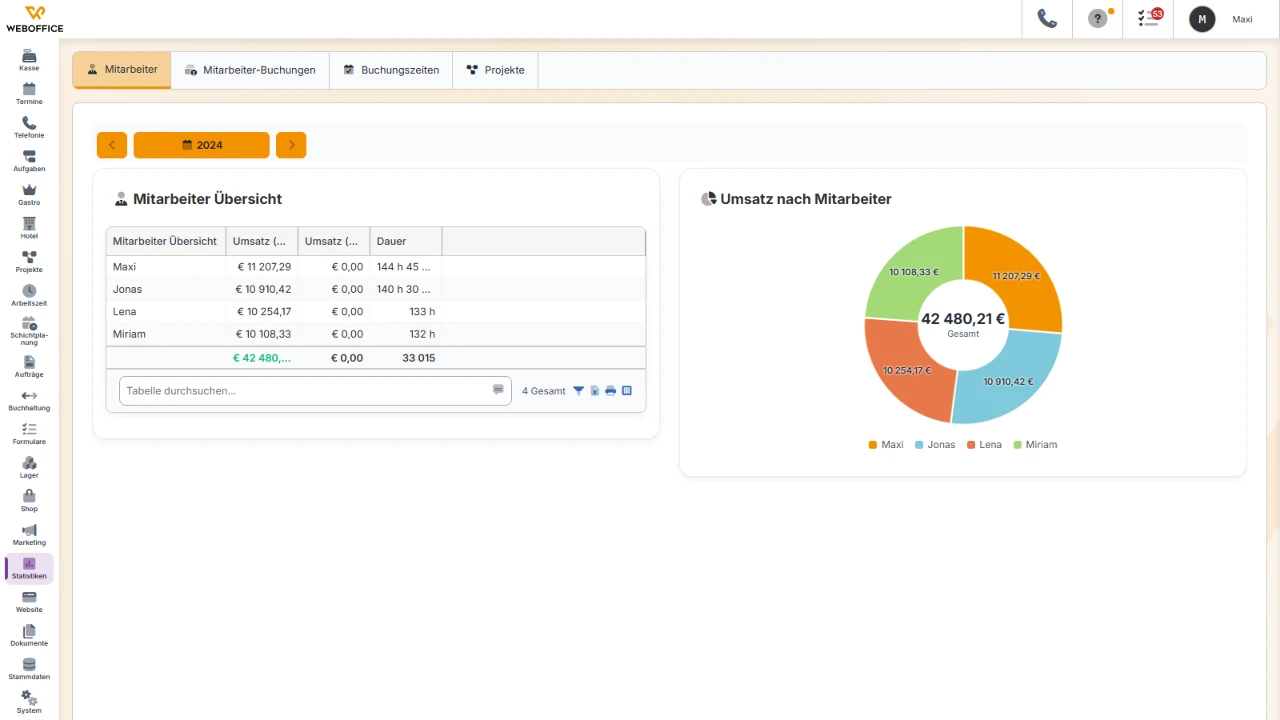Click the 133 h duration cell
Screen dimensions: 1280x720
click(406, 312)
